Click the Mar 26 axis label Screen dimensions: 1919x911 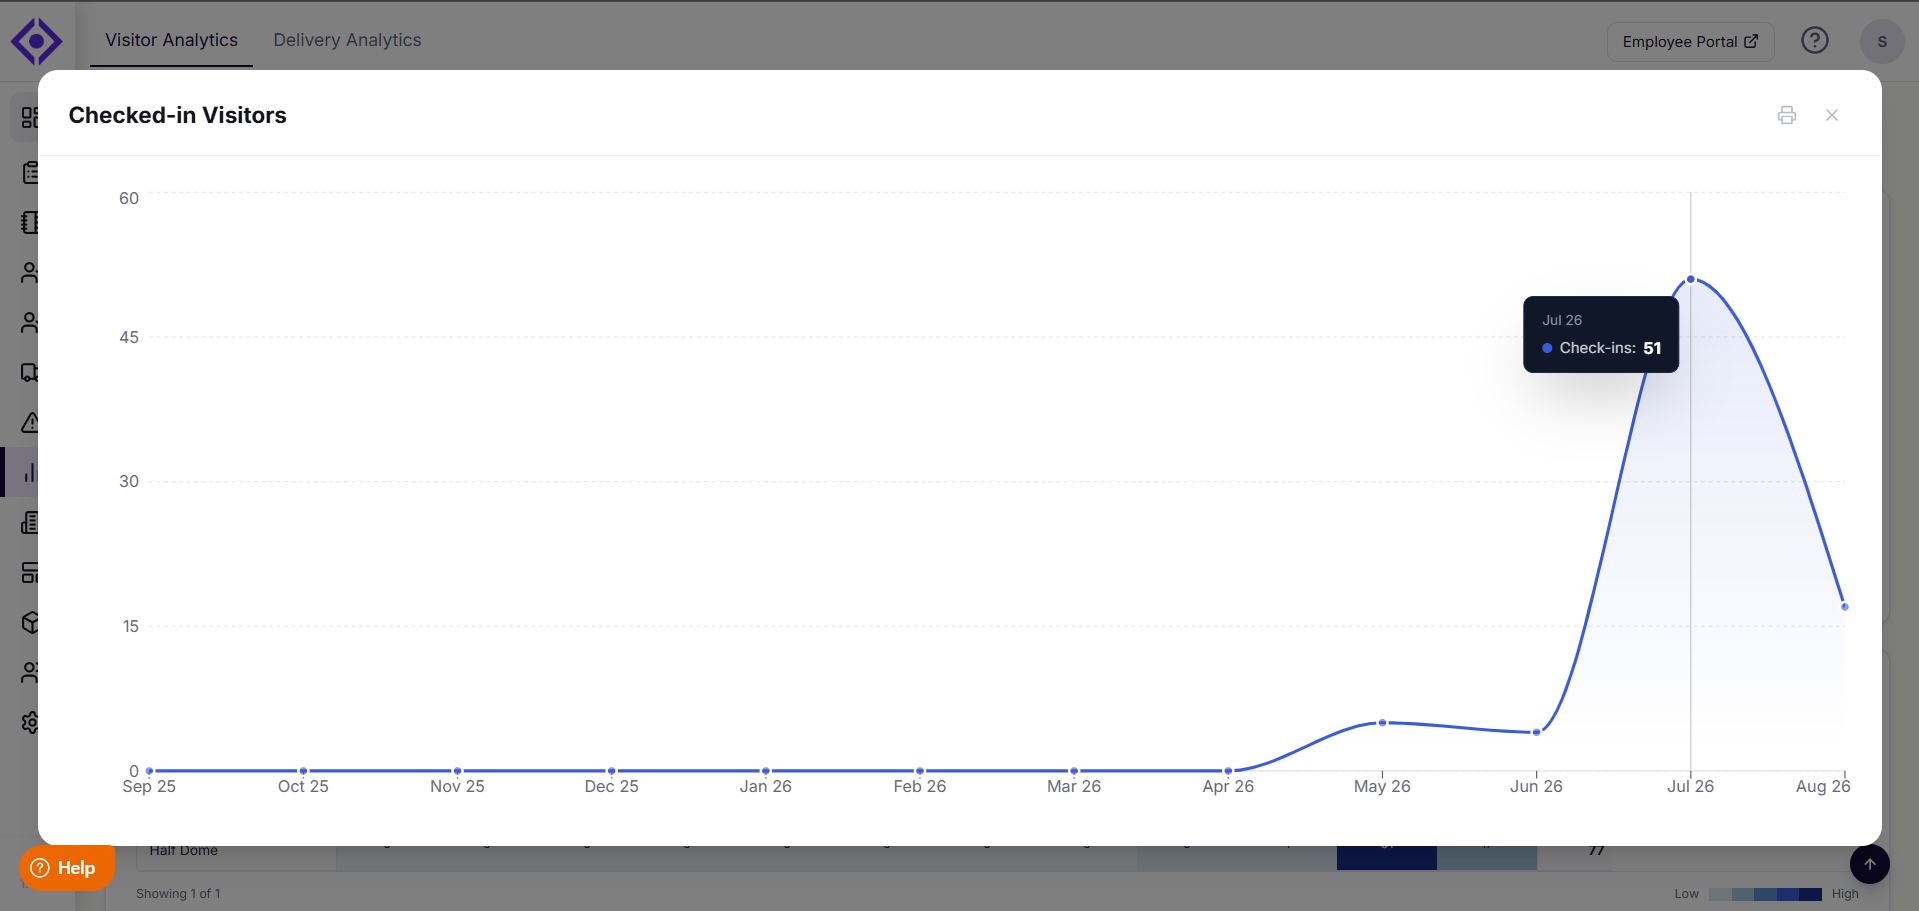click(1074, 787)
